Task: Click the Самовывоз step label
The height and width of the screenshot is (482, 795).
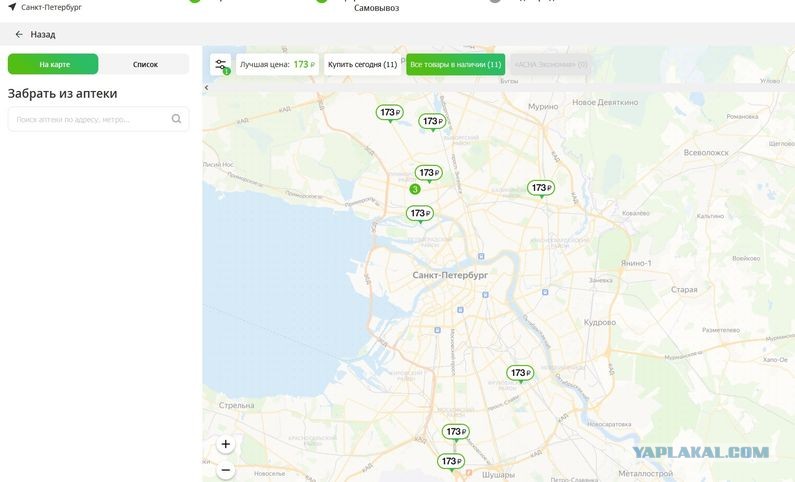Action: [x=374, y=7]
